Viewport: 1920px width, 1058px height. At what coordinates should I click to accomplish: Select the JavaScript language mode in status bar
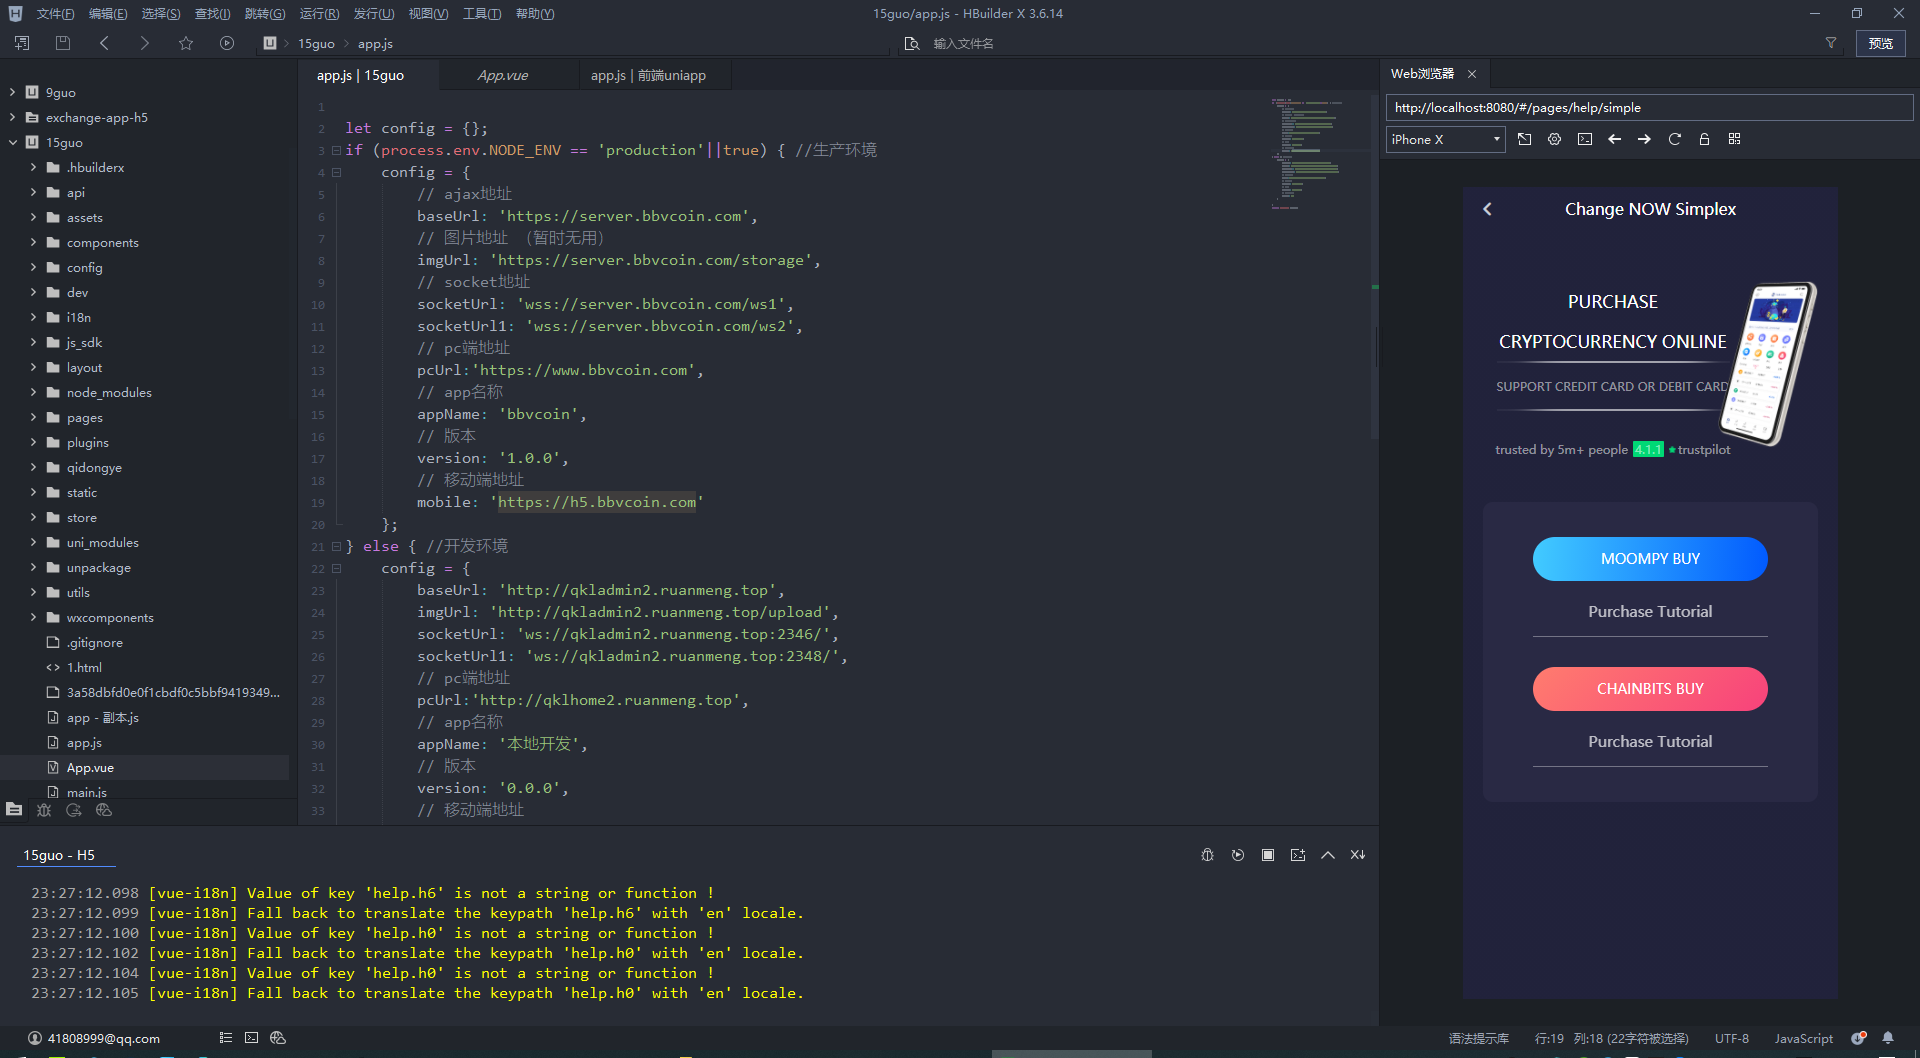[1804, 1038]
